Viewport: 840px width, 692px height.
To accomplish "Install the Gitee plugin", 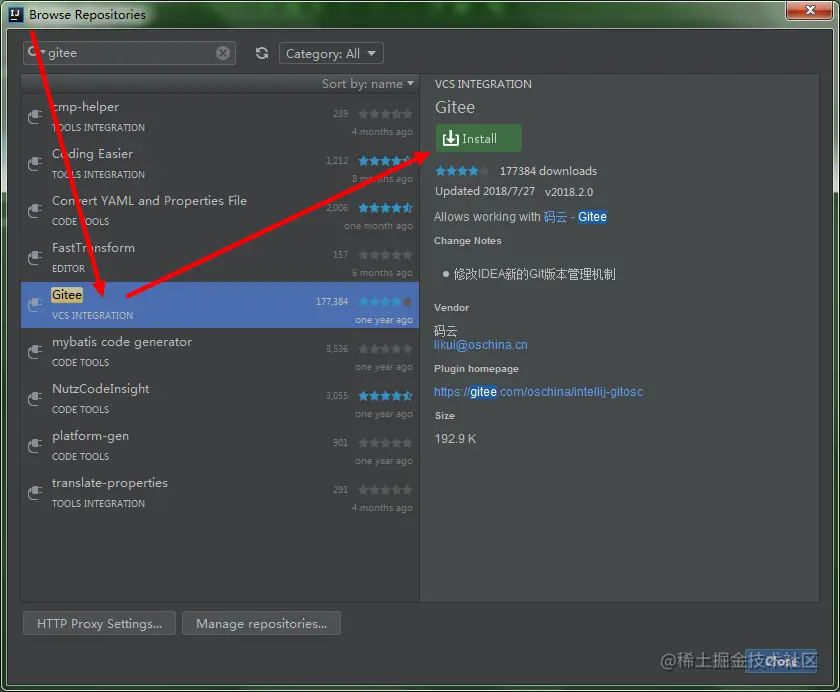I will pyautogui.click(x=478, y=138).
